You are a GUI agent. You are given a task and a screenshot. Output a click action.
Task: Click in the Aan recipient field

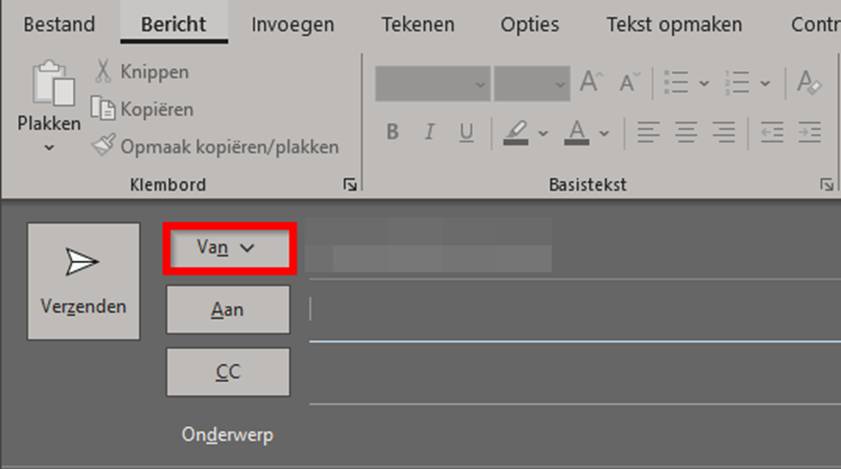tap(570, 310)
